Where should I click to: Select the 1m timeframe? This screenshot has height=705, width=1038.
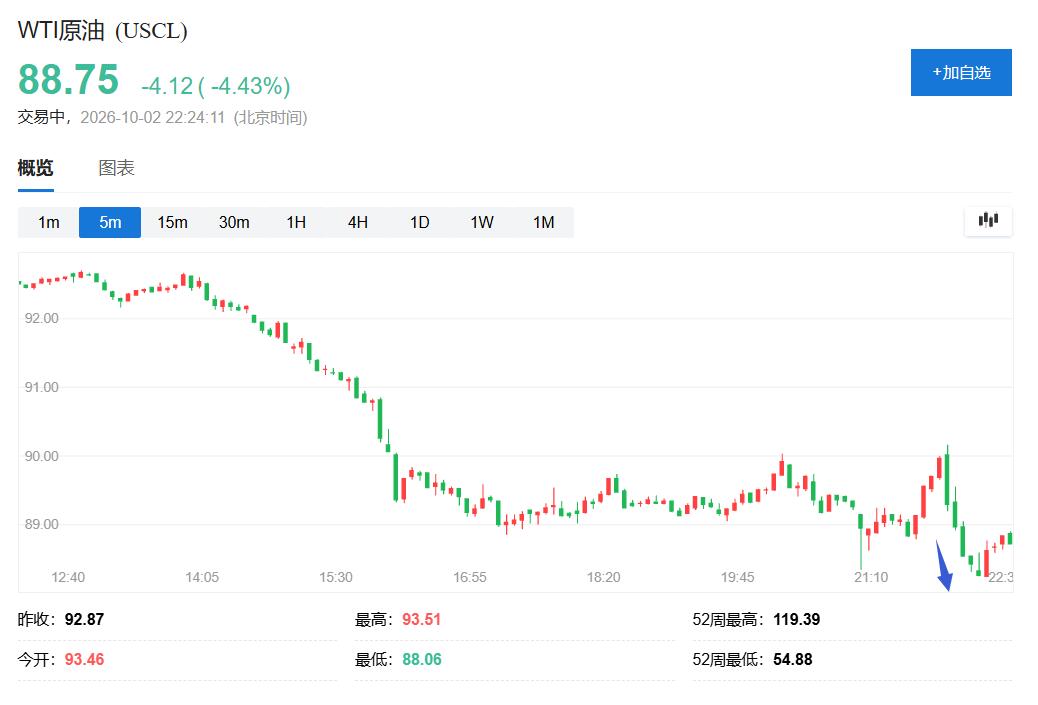[48, 222]
